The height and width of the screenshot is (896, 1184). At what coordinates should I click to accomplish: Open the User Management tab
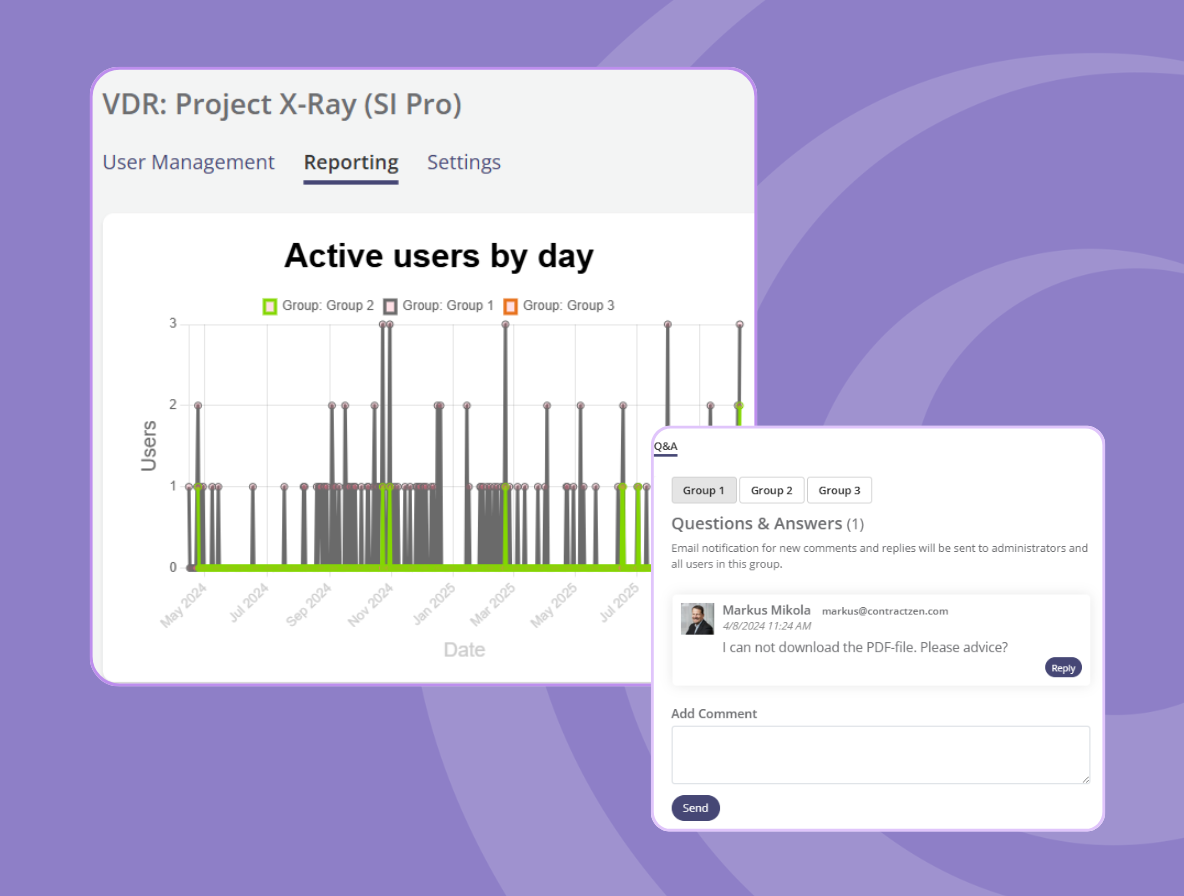pyautogui.click(x=188, y=162)
